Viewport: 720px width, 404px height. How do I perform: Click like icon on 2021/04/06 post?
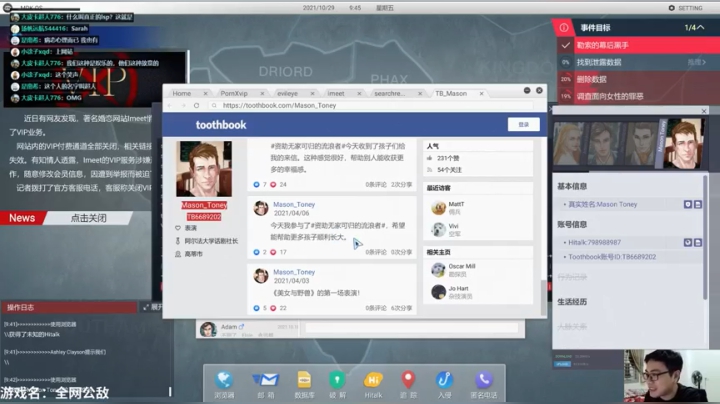256,252
